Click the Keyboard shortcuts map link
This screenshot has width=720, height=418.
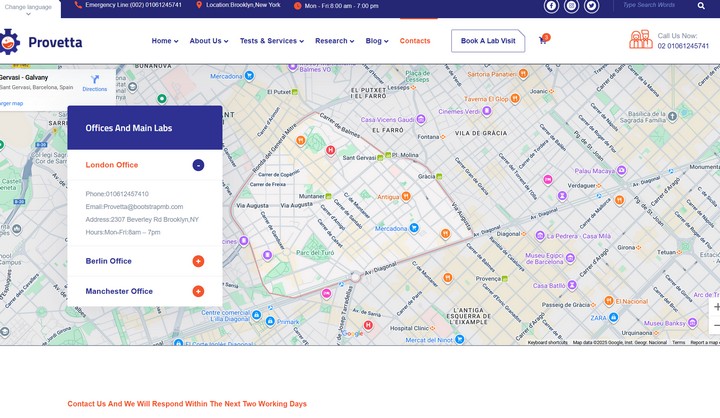pos(547,342)
